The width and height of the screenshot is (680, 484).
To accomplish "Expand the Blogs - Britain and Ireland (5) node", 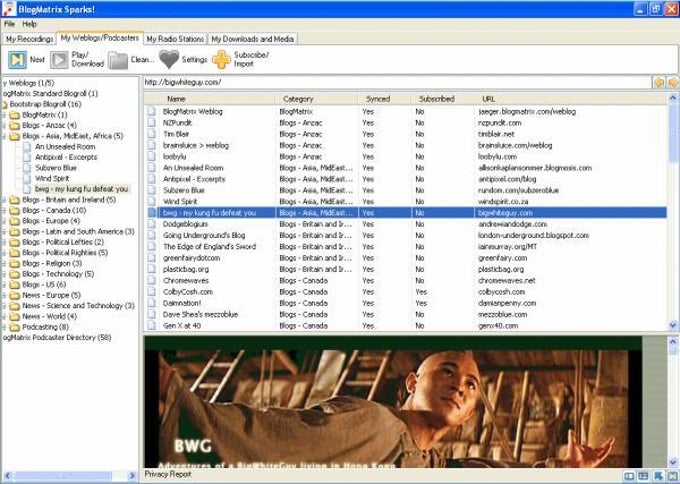I will pos(4,200).
